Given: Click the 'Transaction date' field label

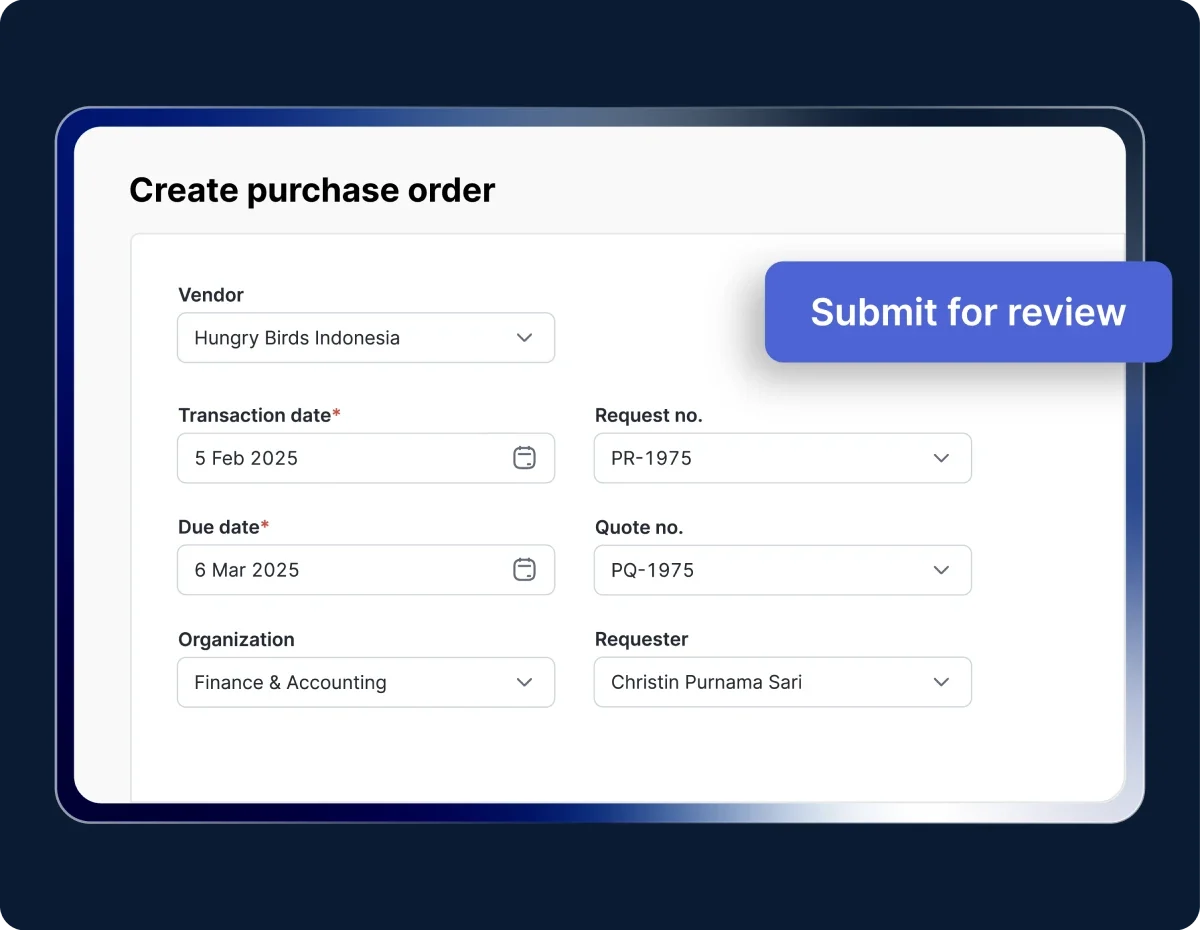Looking at the screenshot, I should coord(255,415).
